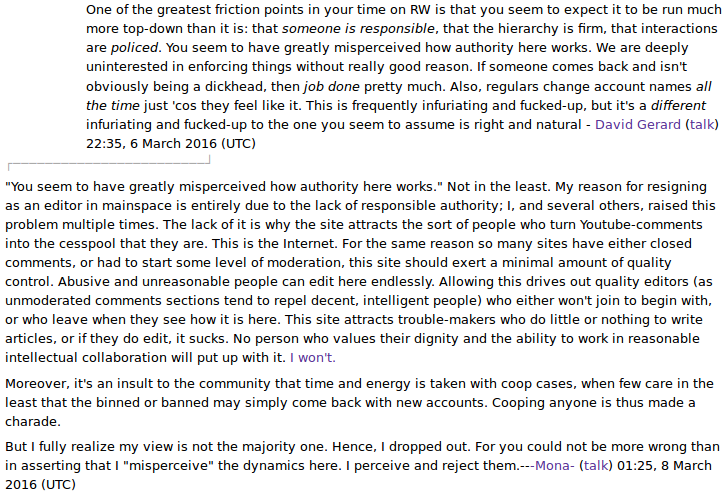Follow the purple "I won't." link
This screenshot has width=724, height=492.
313,358
